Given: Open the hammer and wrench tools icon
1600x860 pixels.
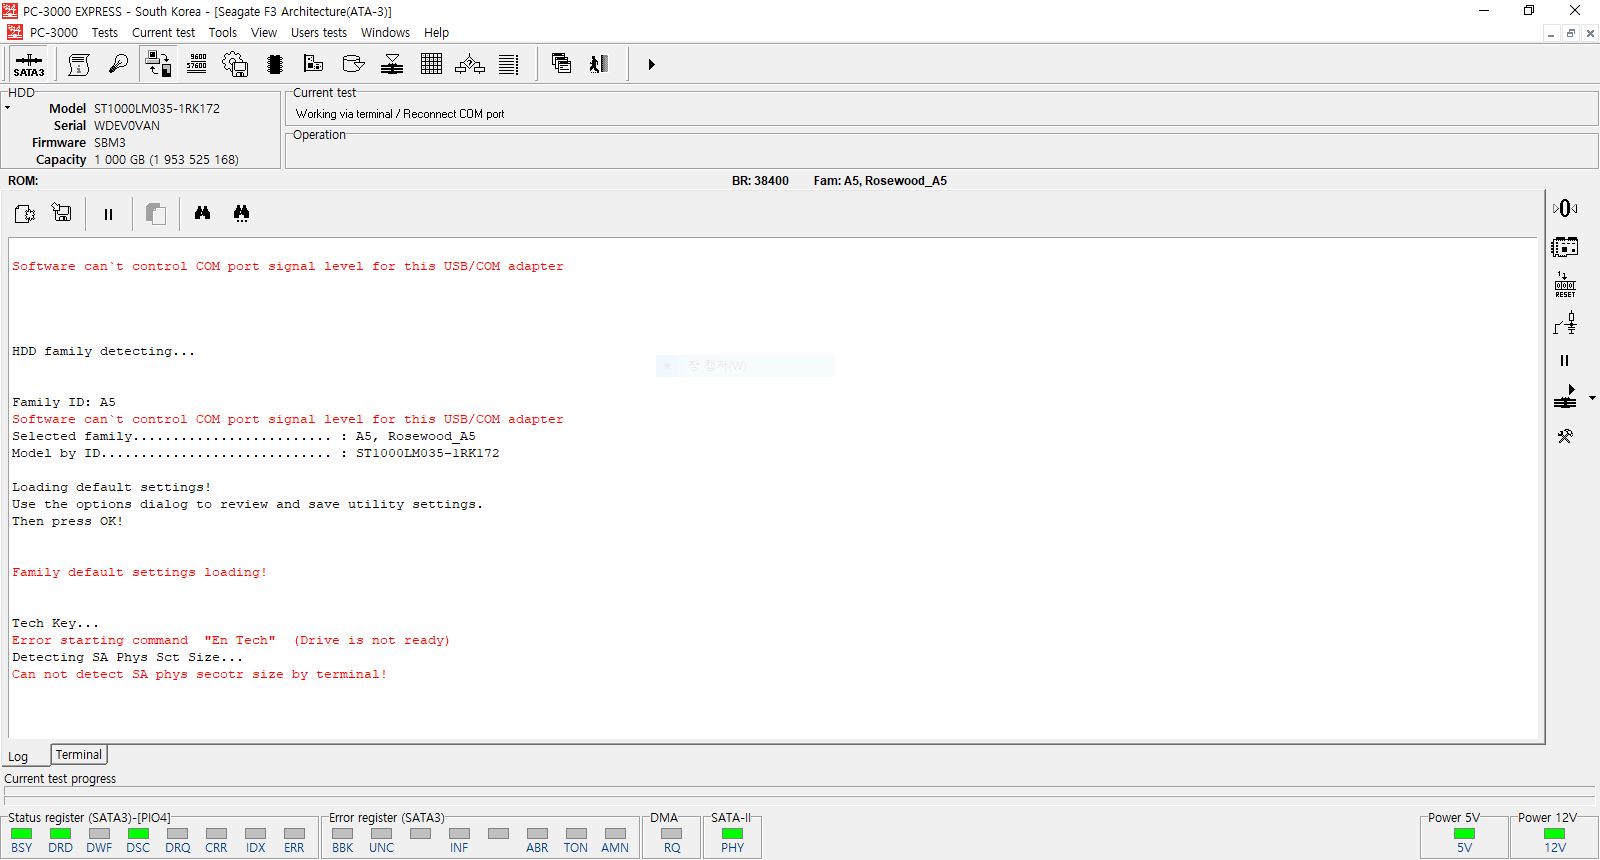Looking at the screenshot, I should [1565, 436].
